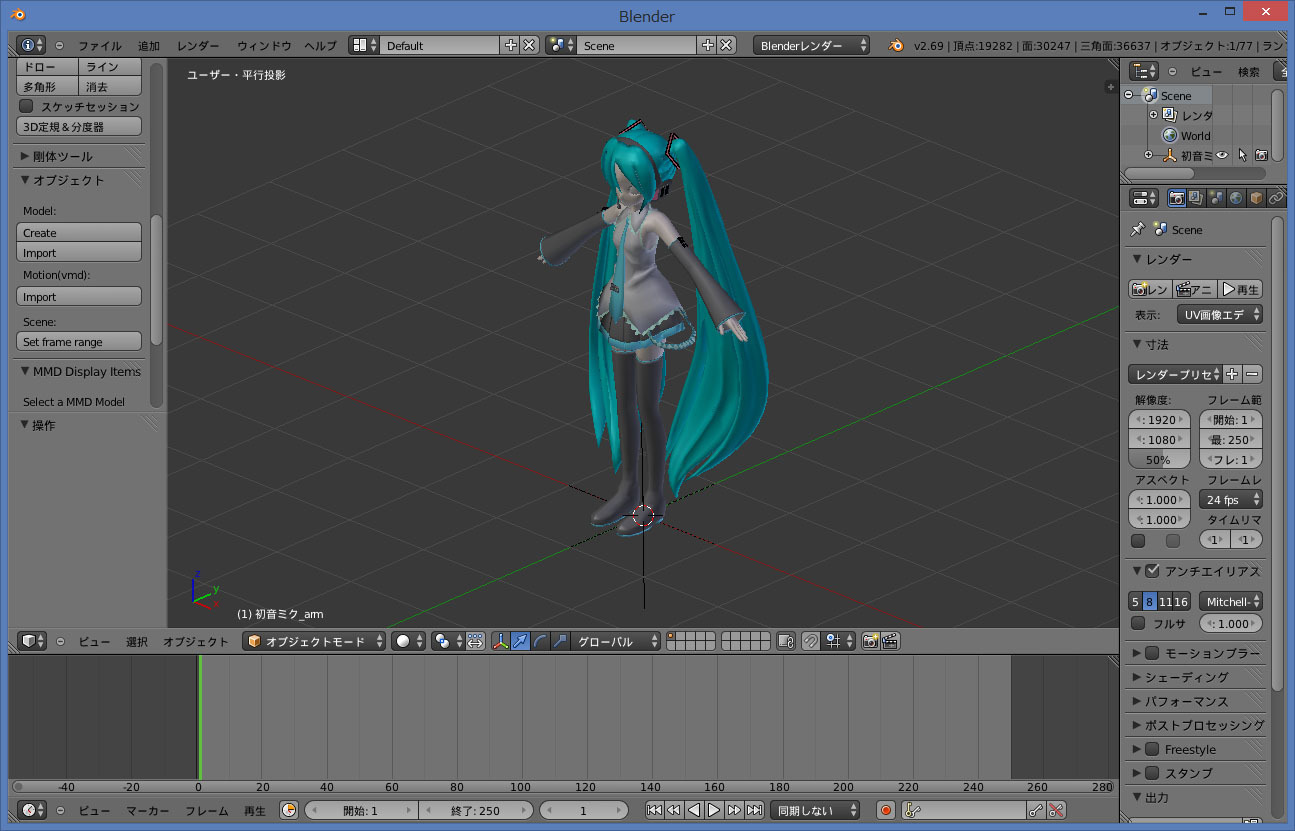Toggle lock camera and layers icon
1295x831 pixels.
click(786, 641)
